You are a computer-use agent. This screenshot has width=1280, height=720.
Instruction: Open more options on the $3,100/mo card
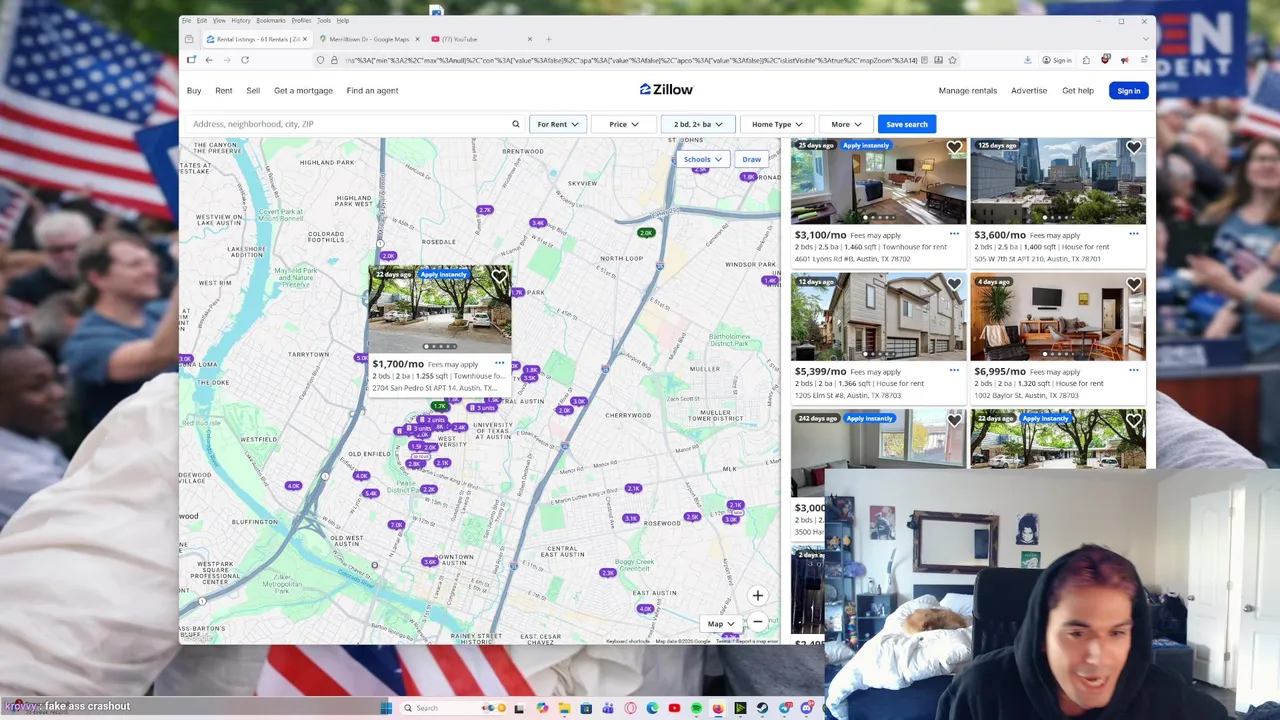tap(954, 234)
